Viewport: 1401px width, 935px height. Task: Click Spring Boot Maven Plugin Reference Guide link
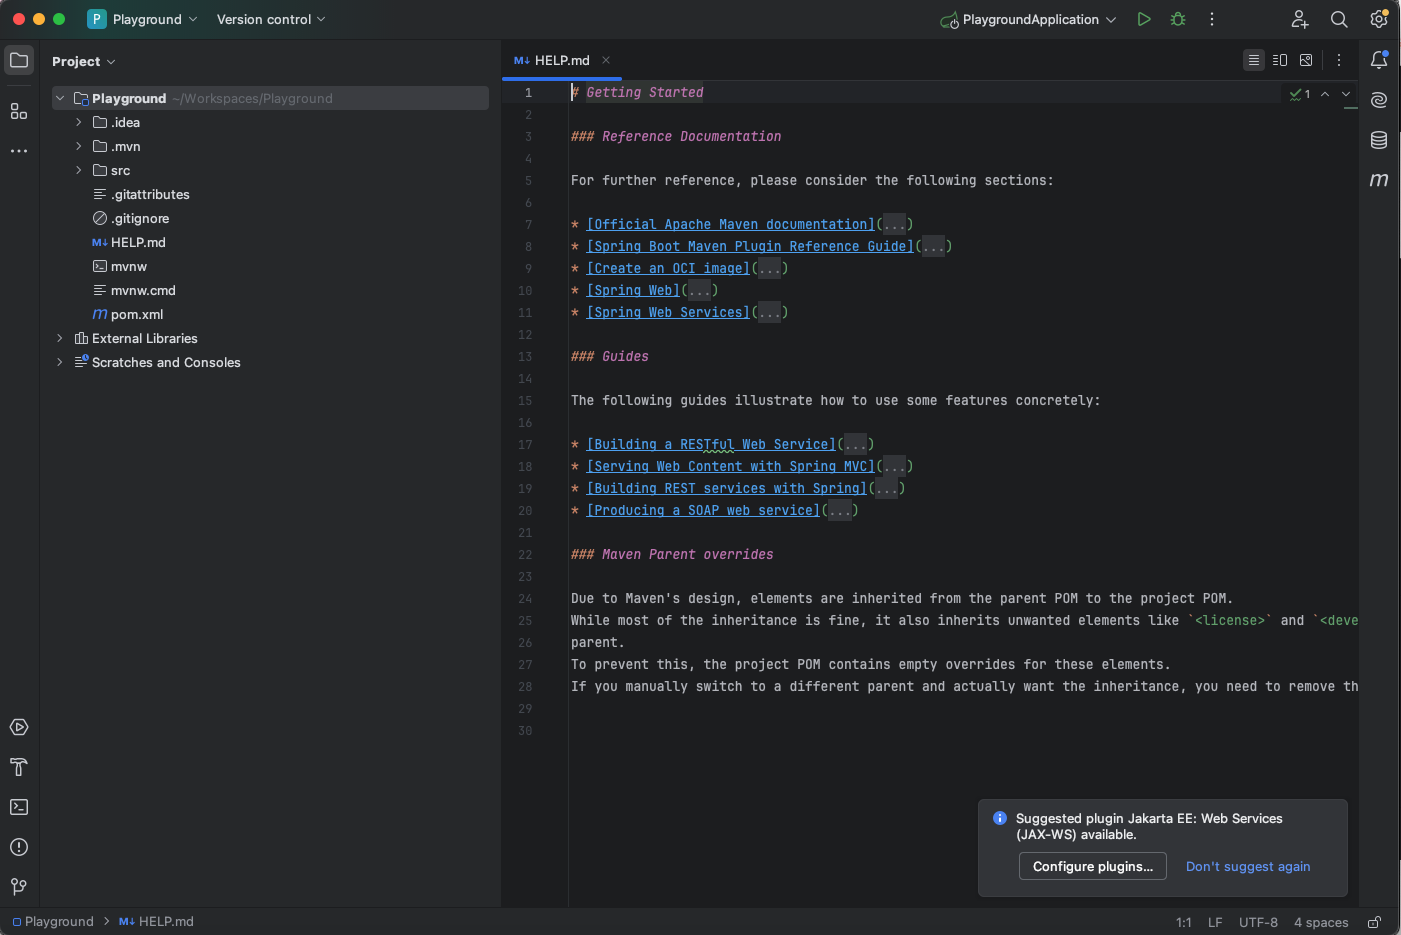[x=750, y=246]
